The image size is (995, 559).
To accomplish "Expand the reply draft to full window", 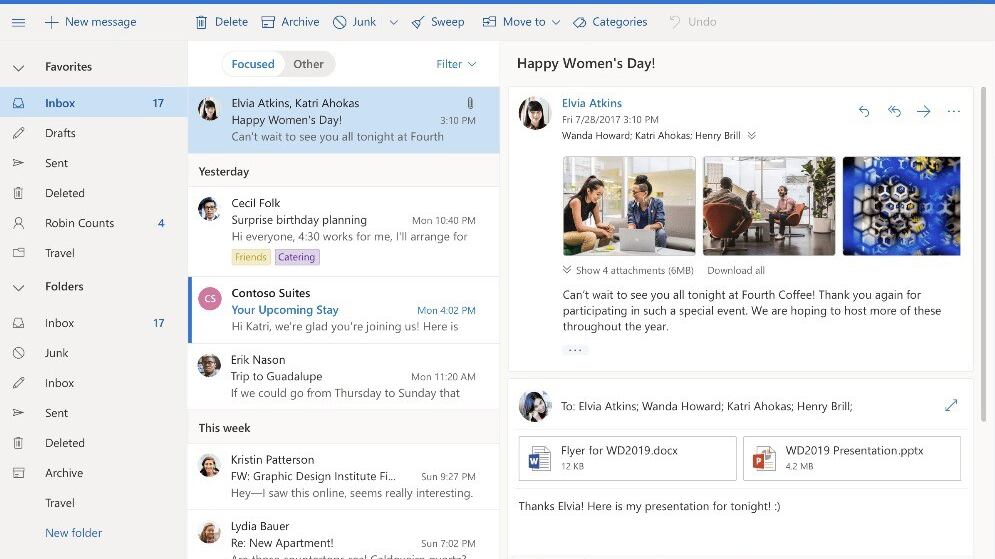I will (950, 405).
